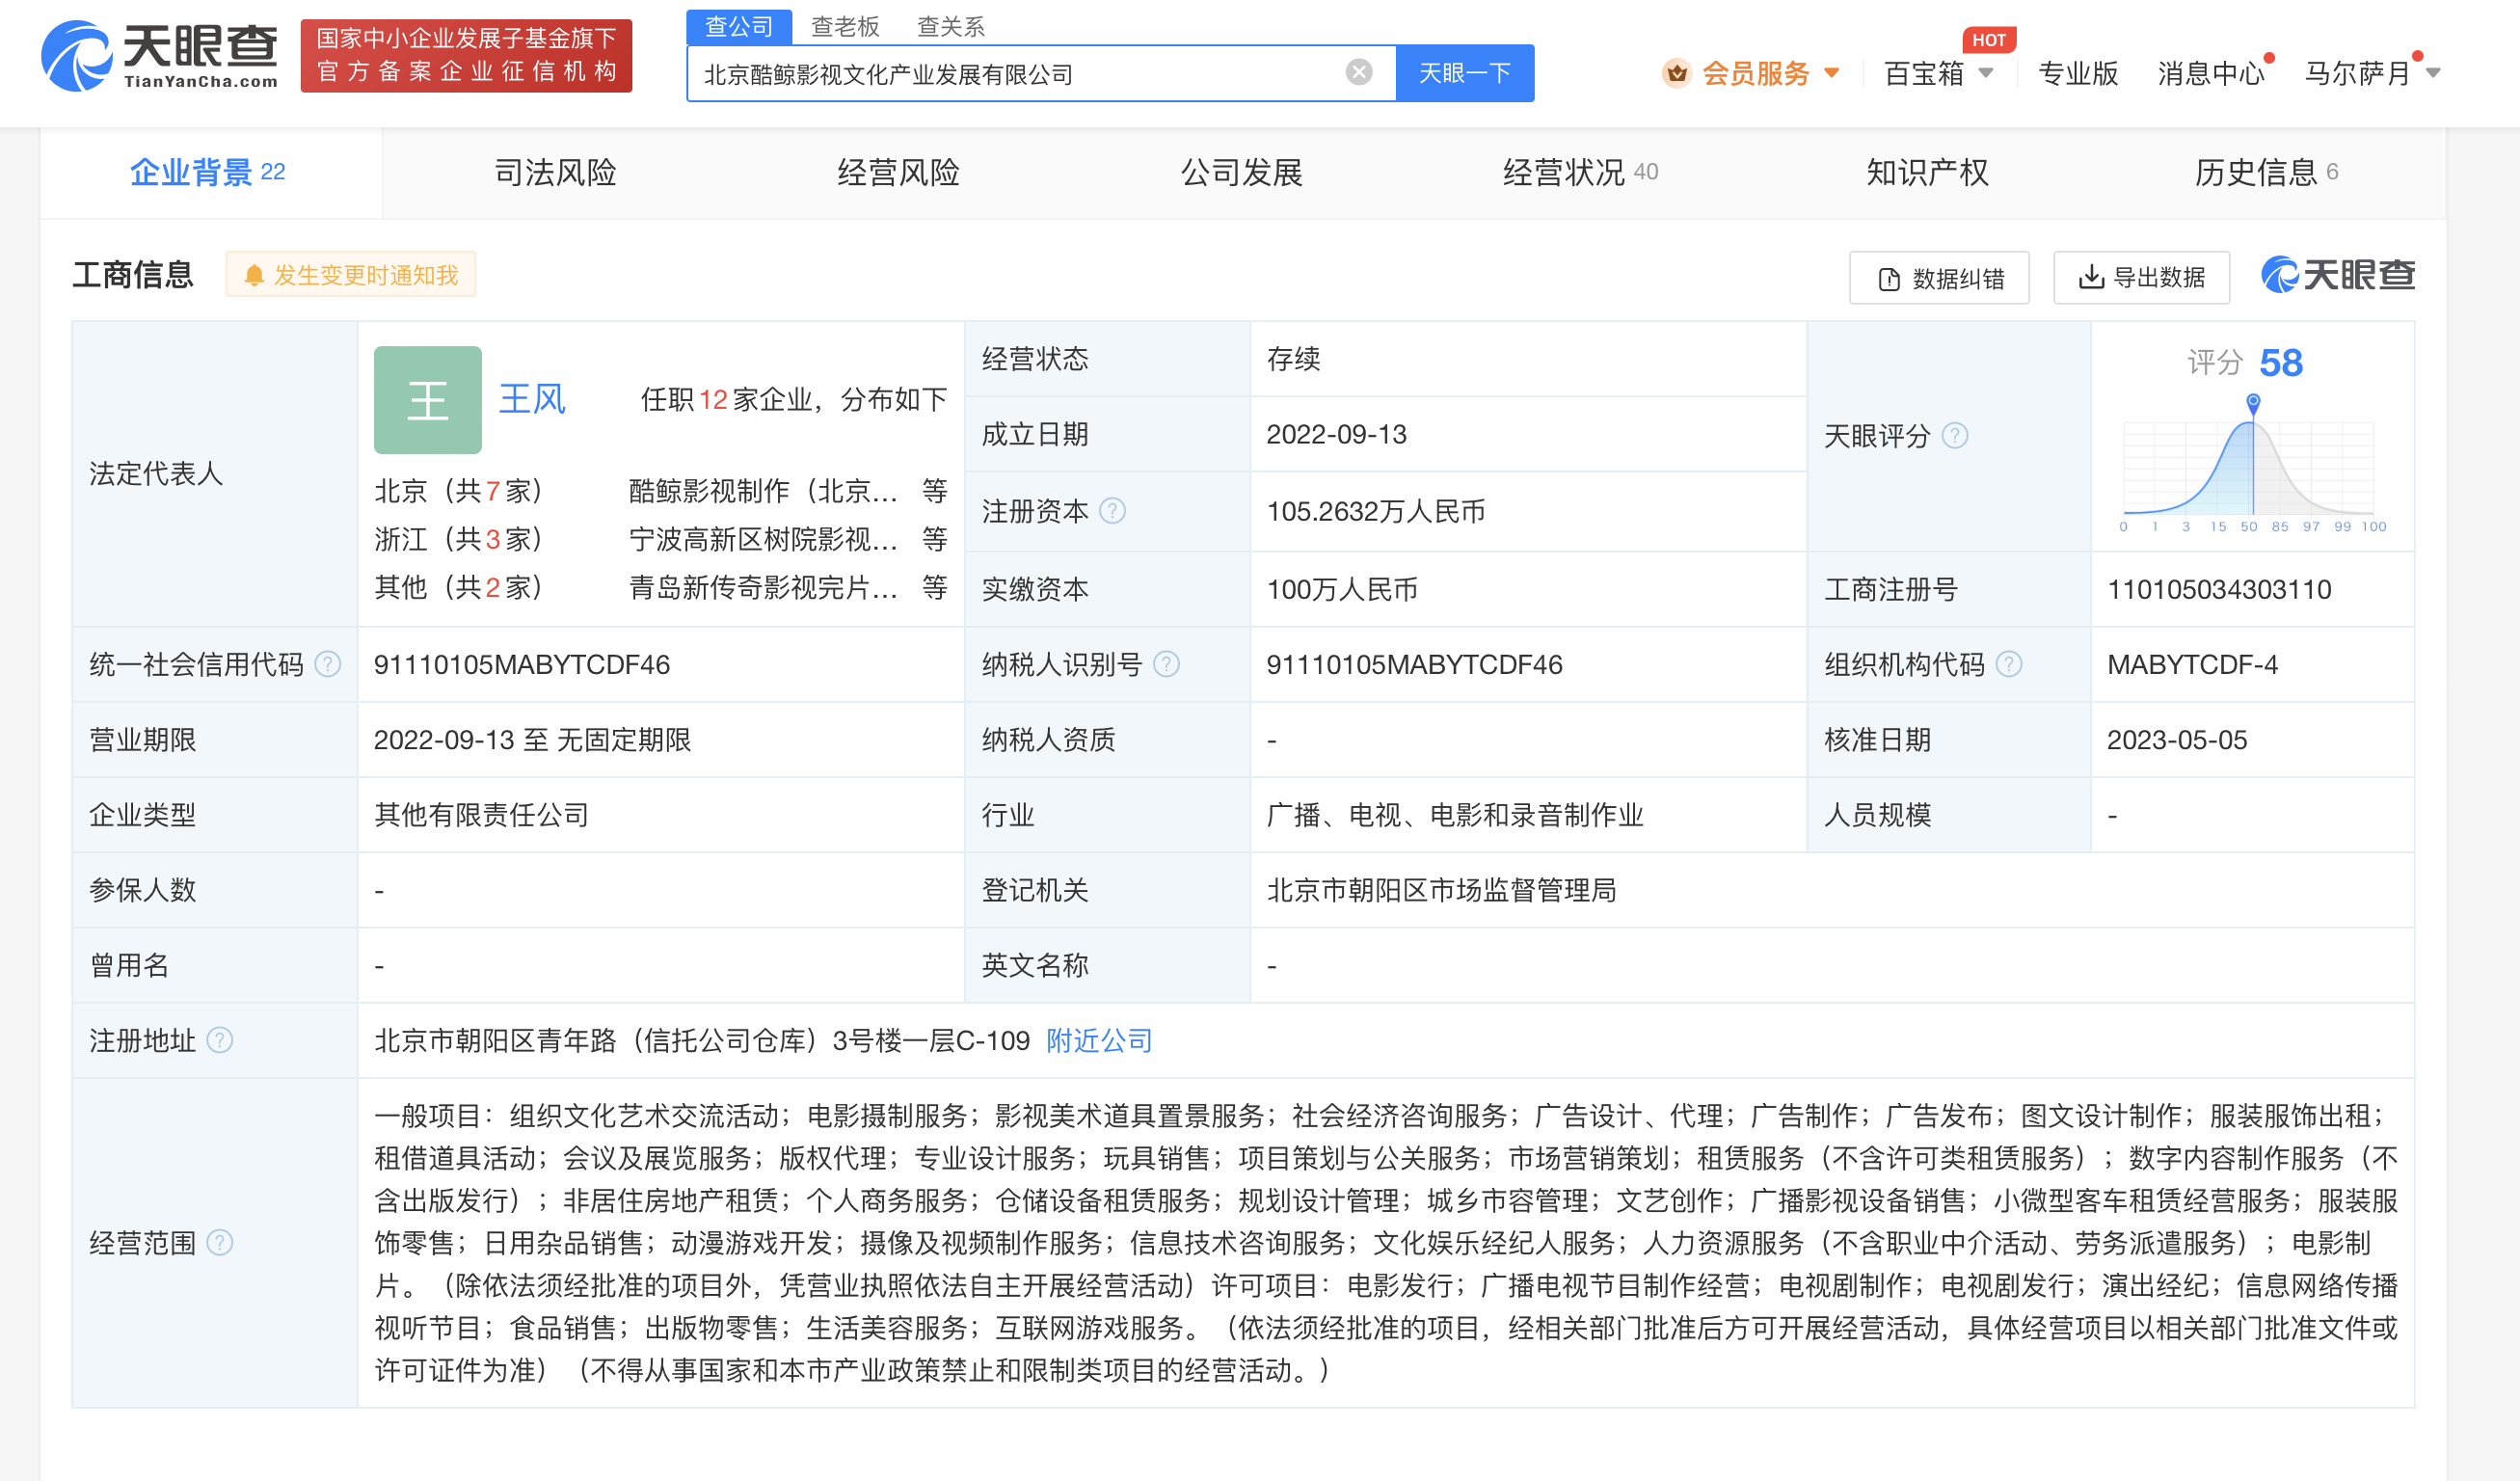Click the 导出数据 download icon

[x=2091, y=276]
